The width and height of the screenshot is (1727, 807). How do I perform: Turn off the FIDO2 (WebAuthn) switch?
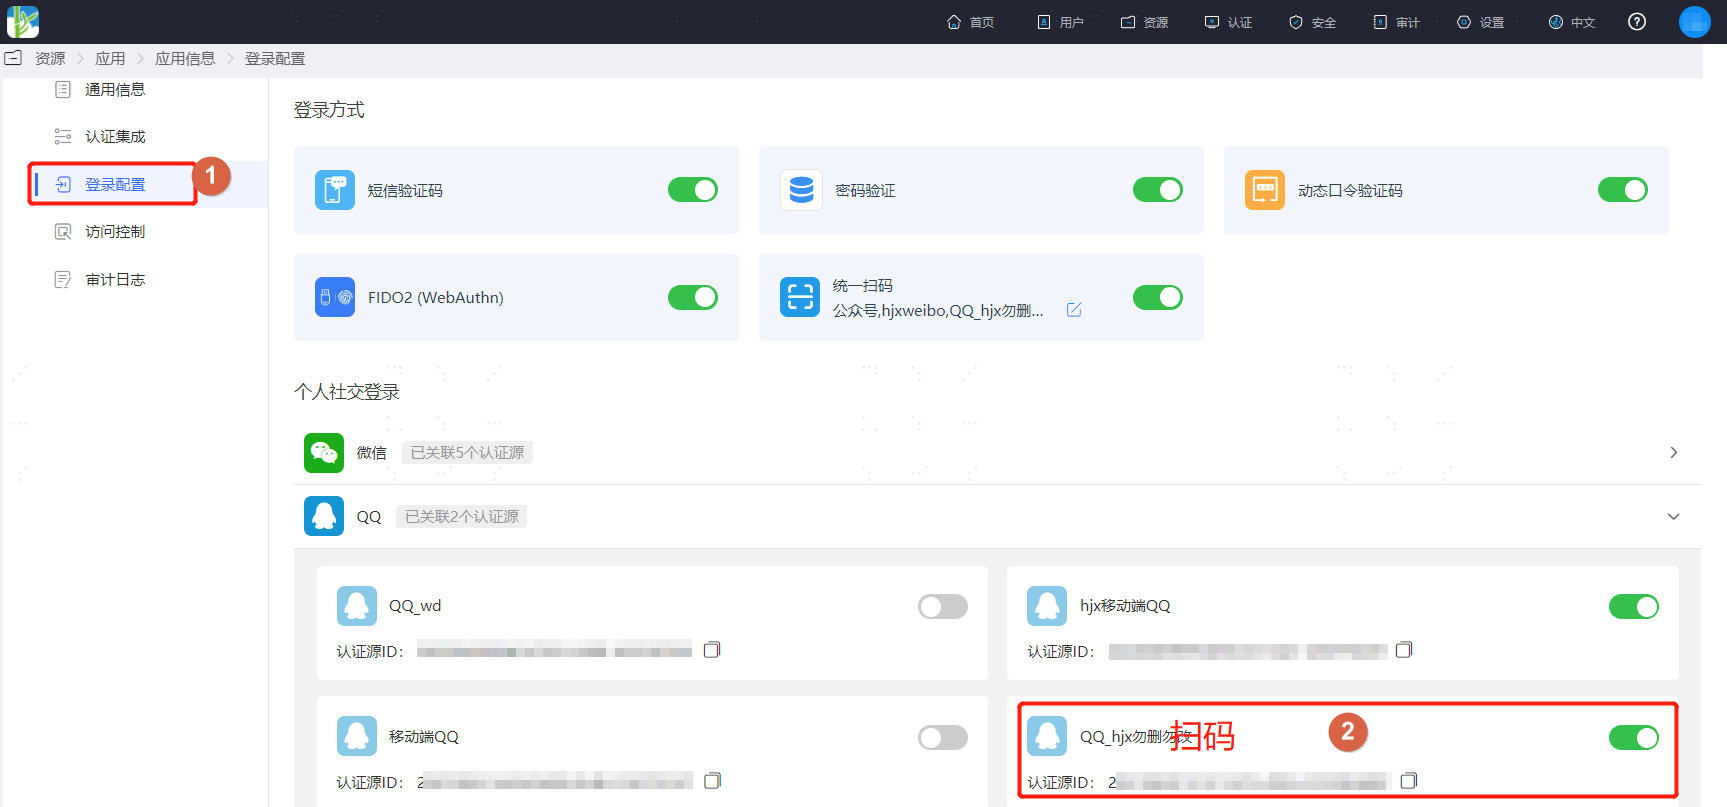pyautogui.click(x=693, y=297)
